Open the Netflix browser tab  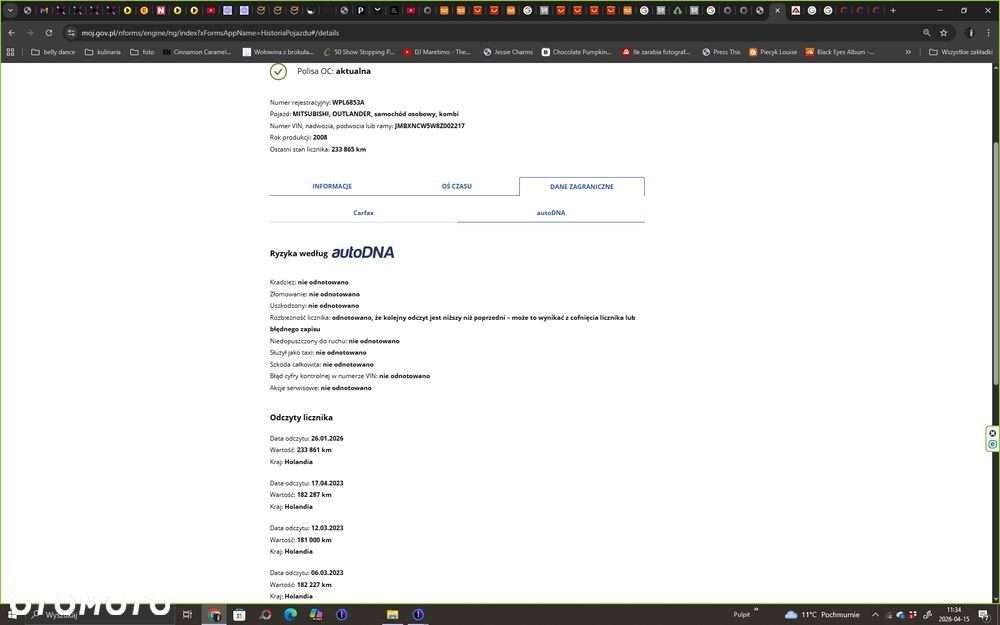click(x=161, y=10)
